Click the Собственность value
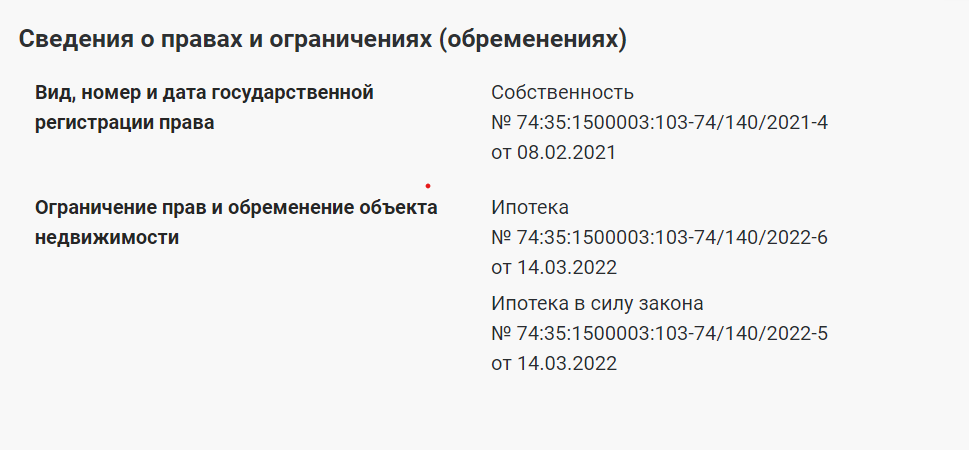The height and width of the screenshot is (450, 969). coord(562,92)
